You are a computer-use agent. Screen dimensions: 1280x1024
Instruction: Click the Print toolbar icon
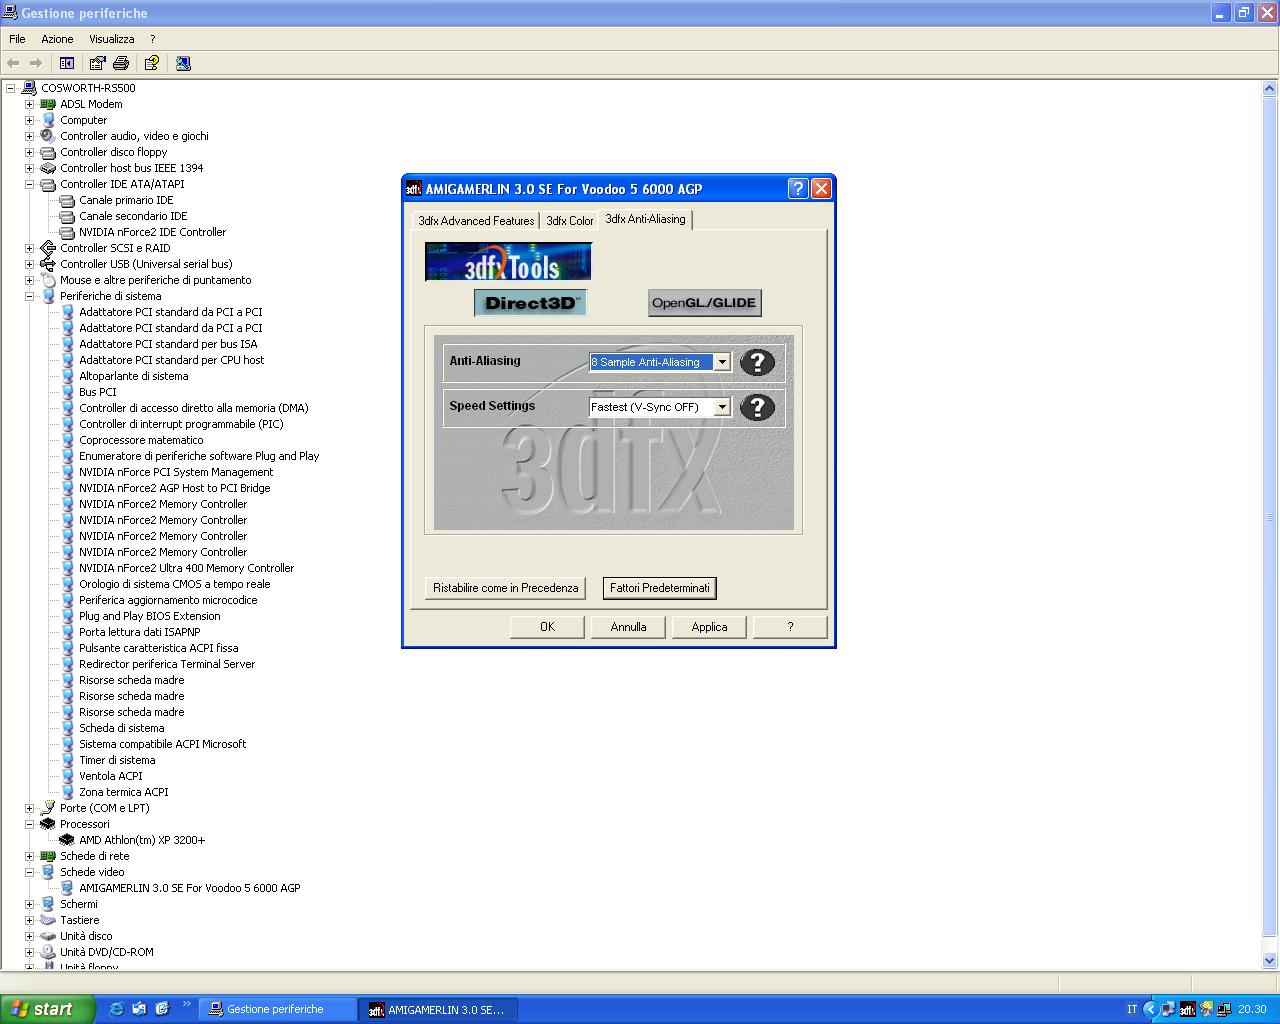point(121,63)
